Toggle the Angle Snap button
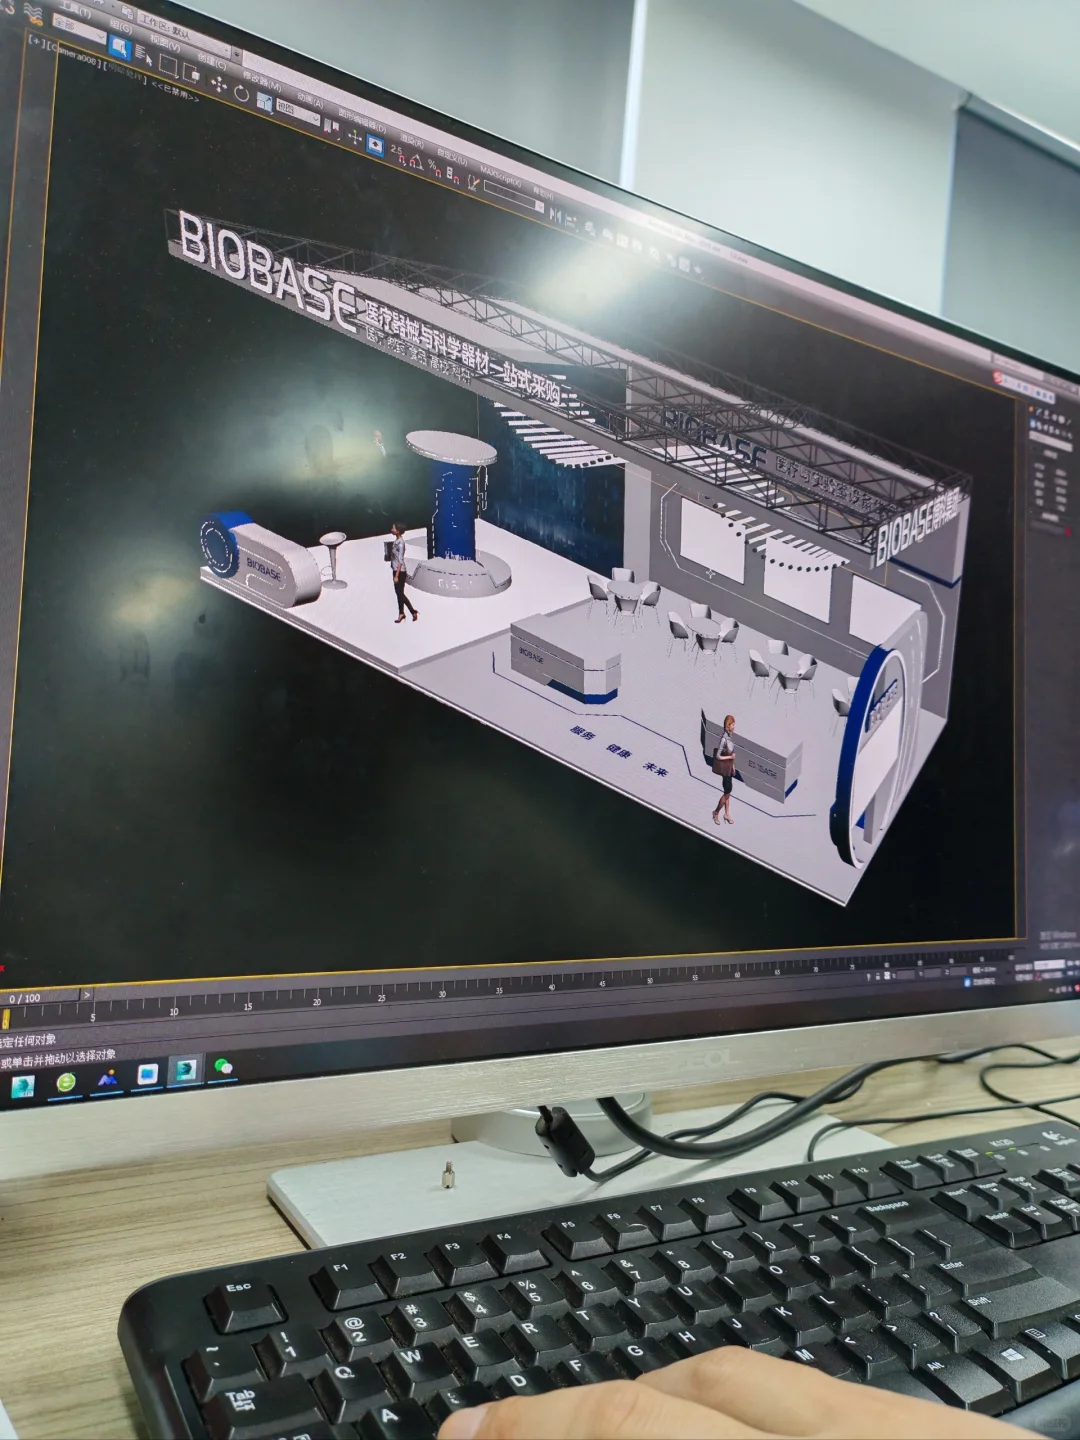The image size is (1080, 1440). [x=416, y=162]
